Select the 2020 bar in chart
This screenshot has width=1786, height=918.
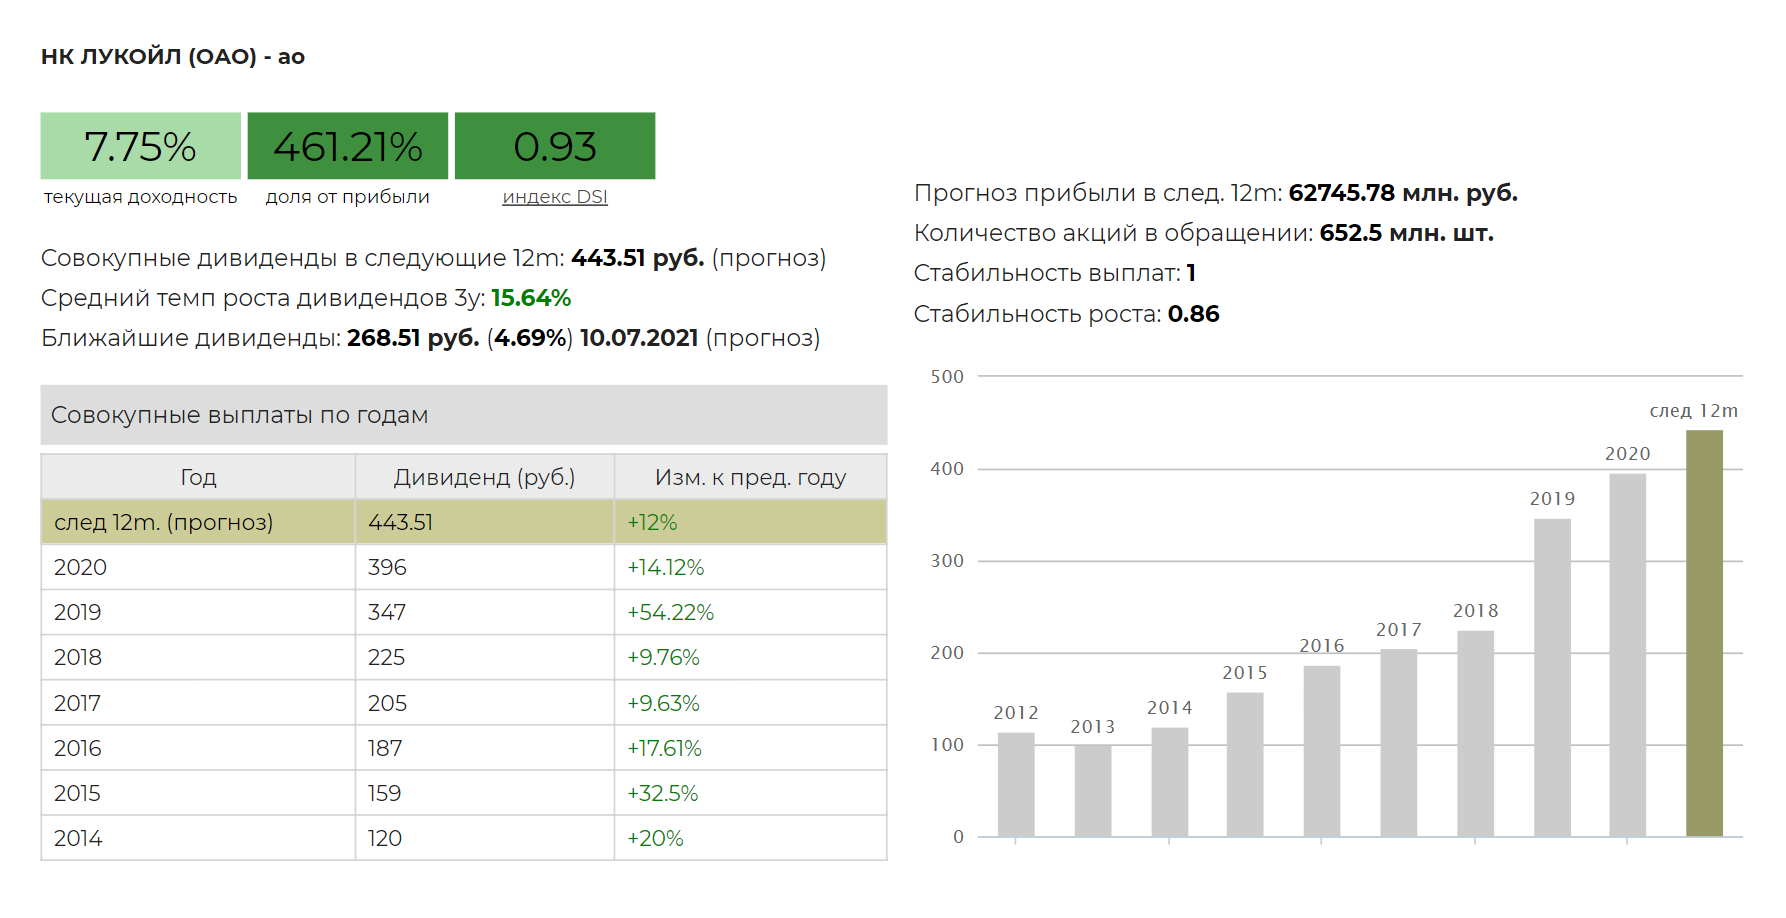coord(1627,655)
